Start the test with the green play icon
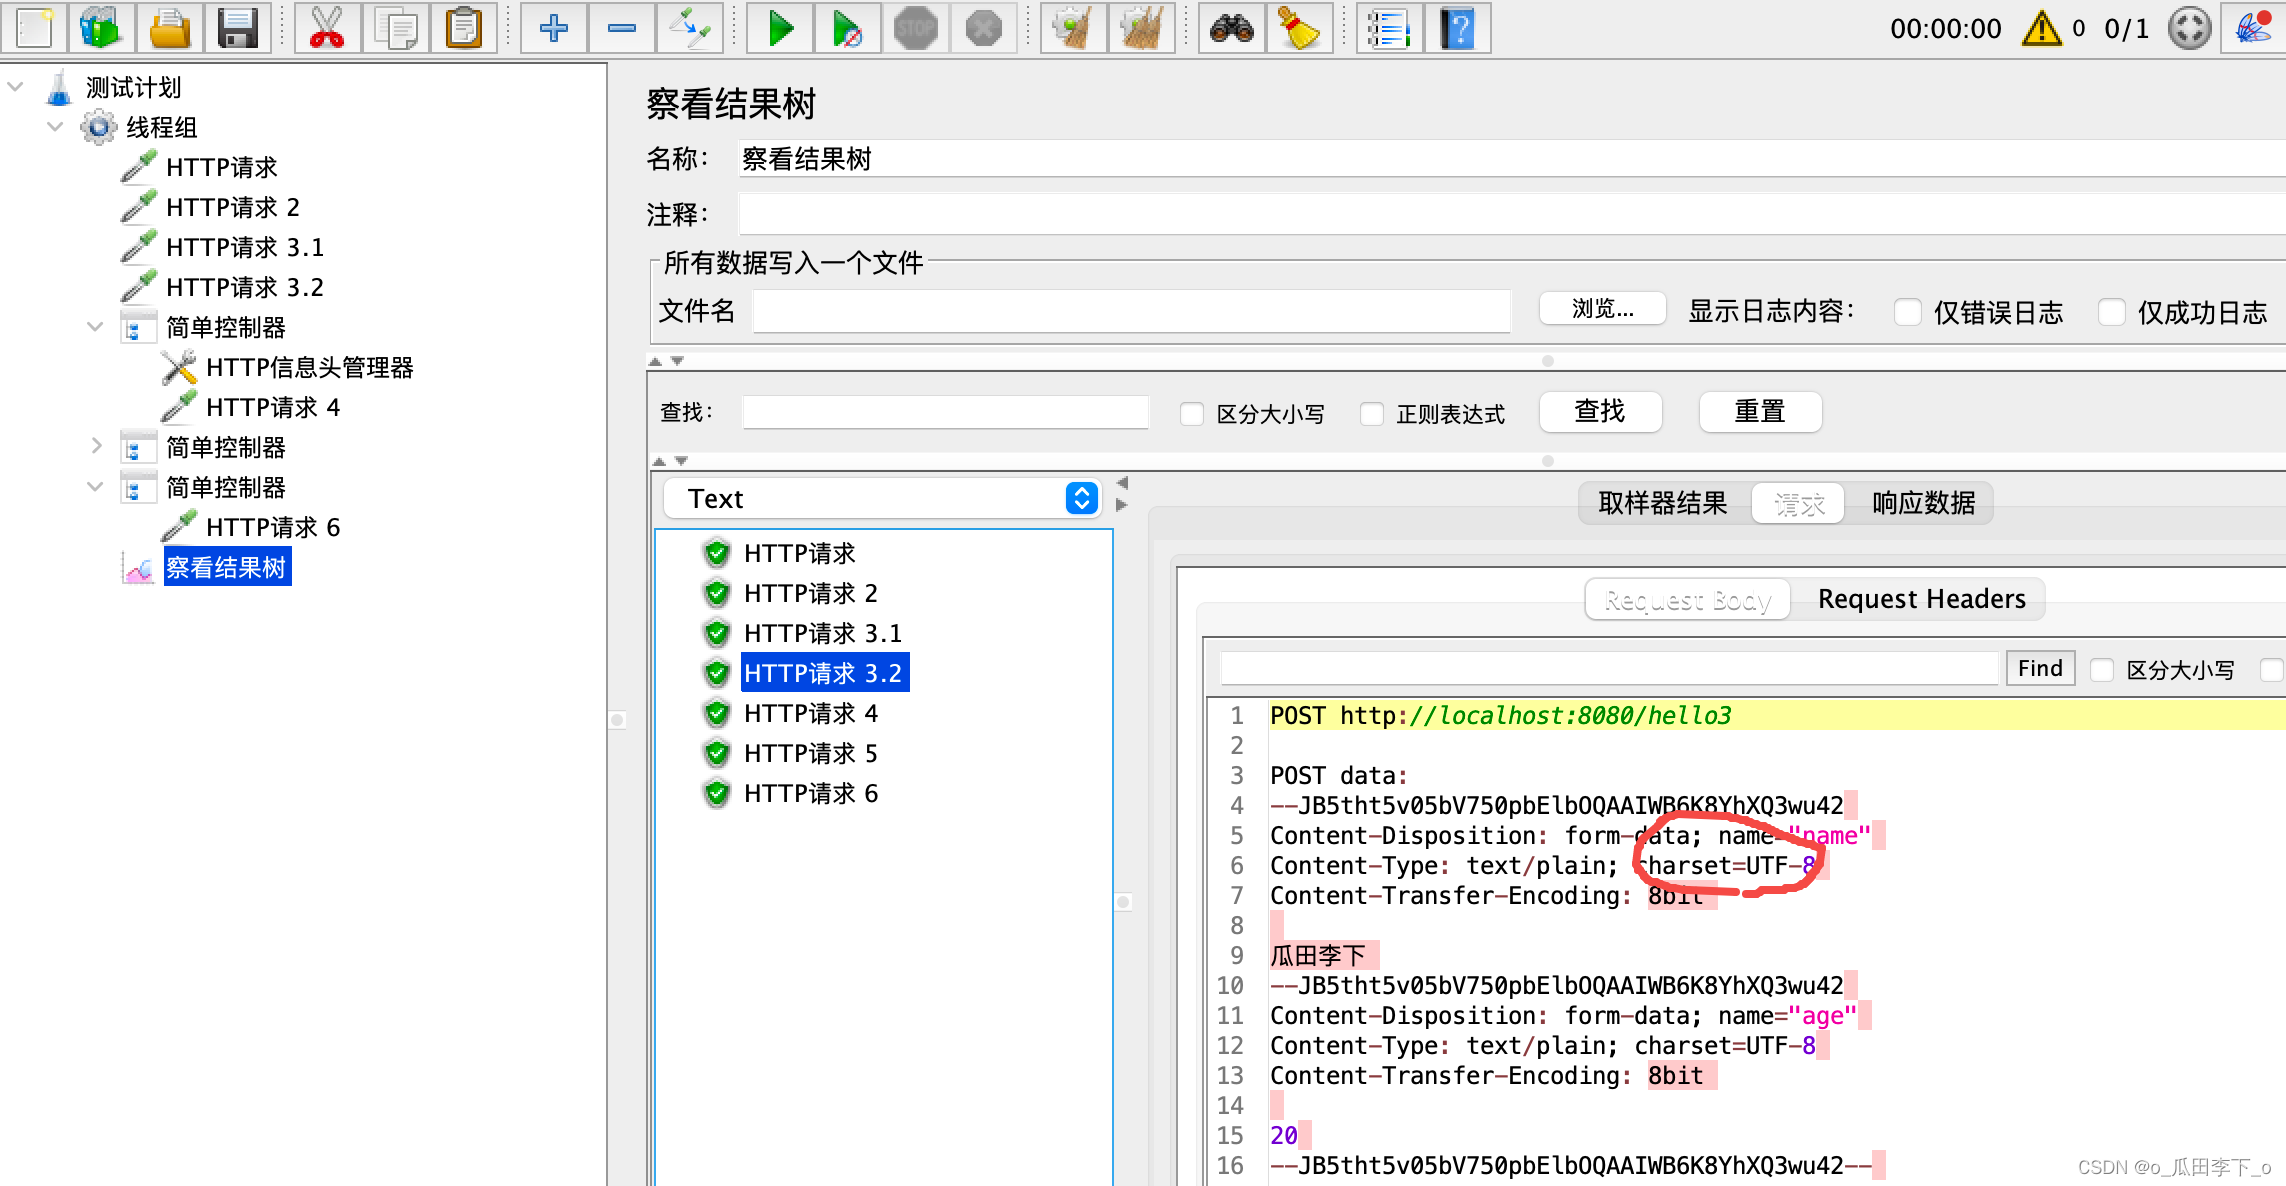This screenshot has width=2286, height=1186. tap(780, 28)
